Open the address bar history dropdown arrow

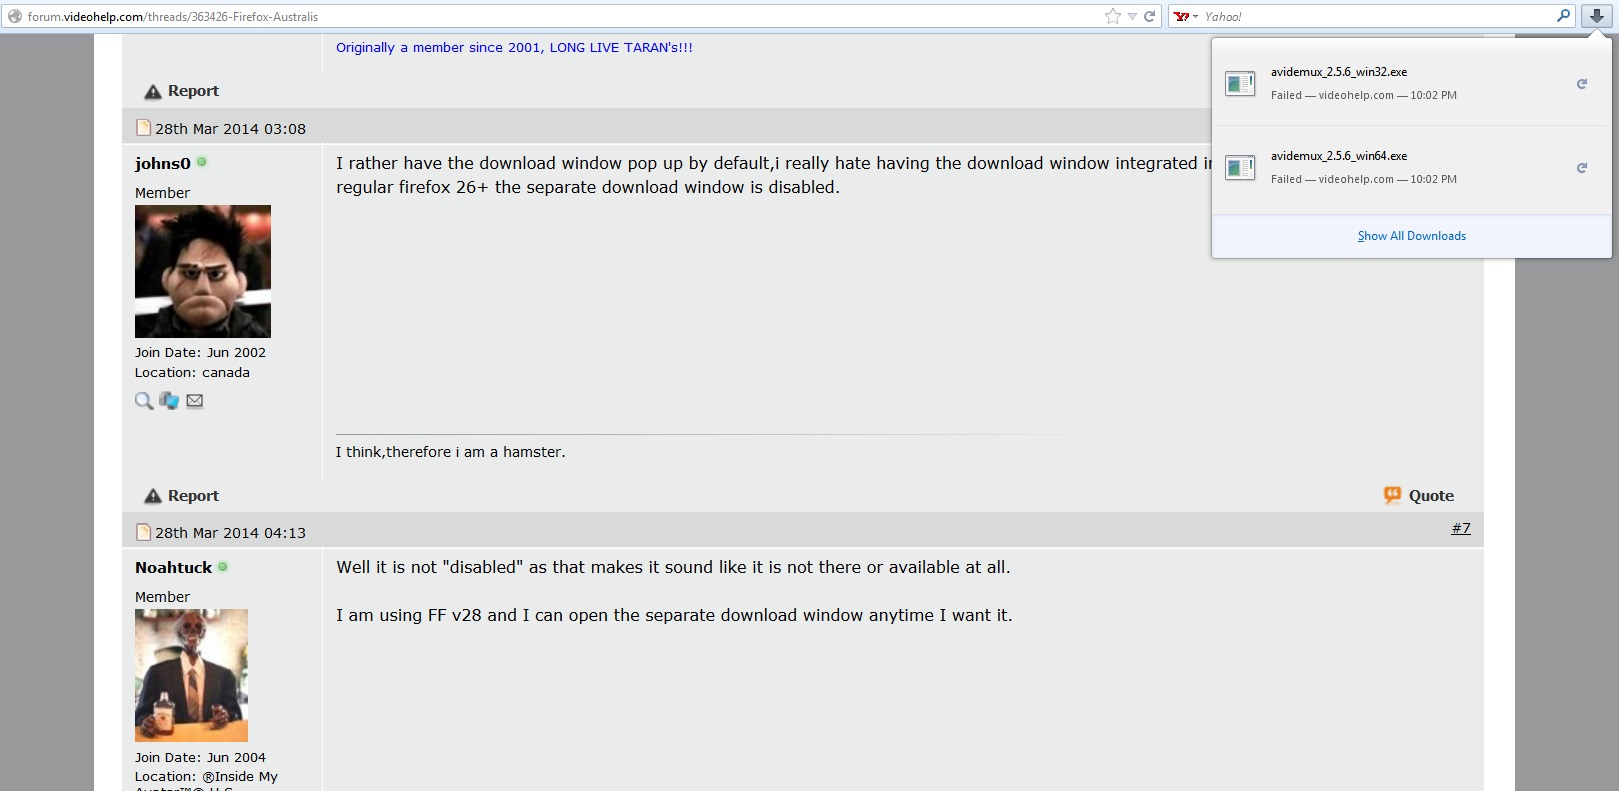[x=1132, y=16]
